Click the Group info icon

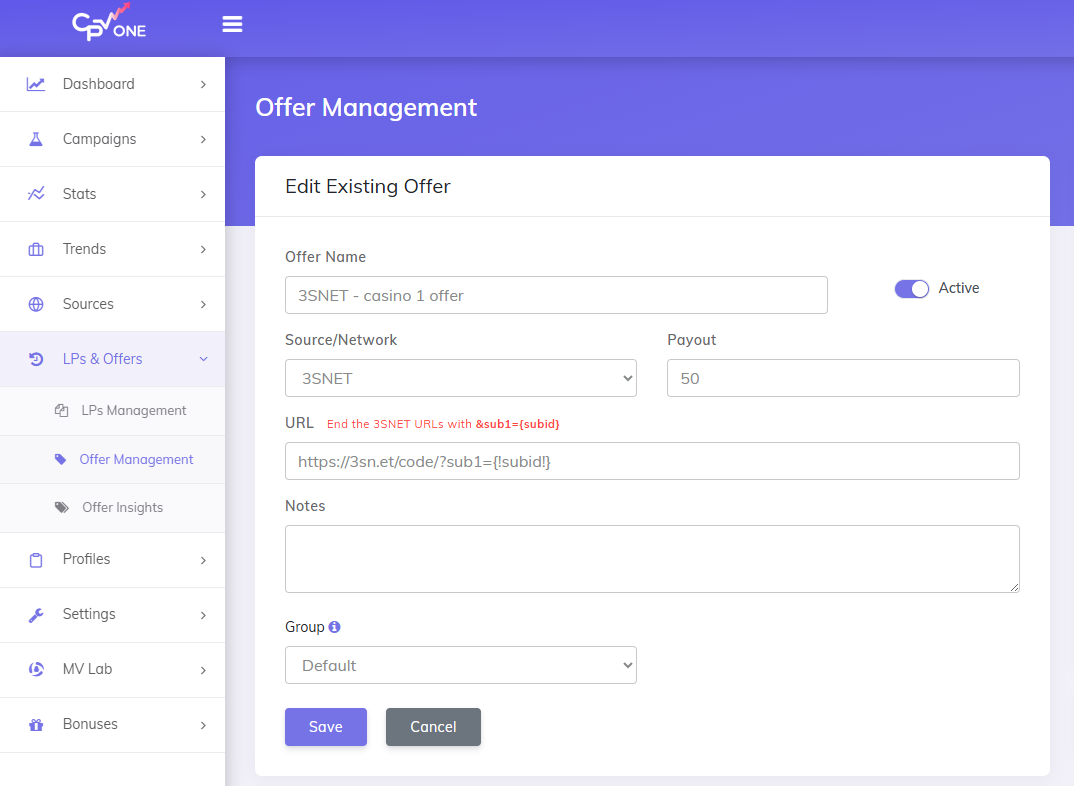point(334,627)
